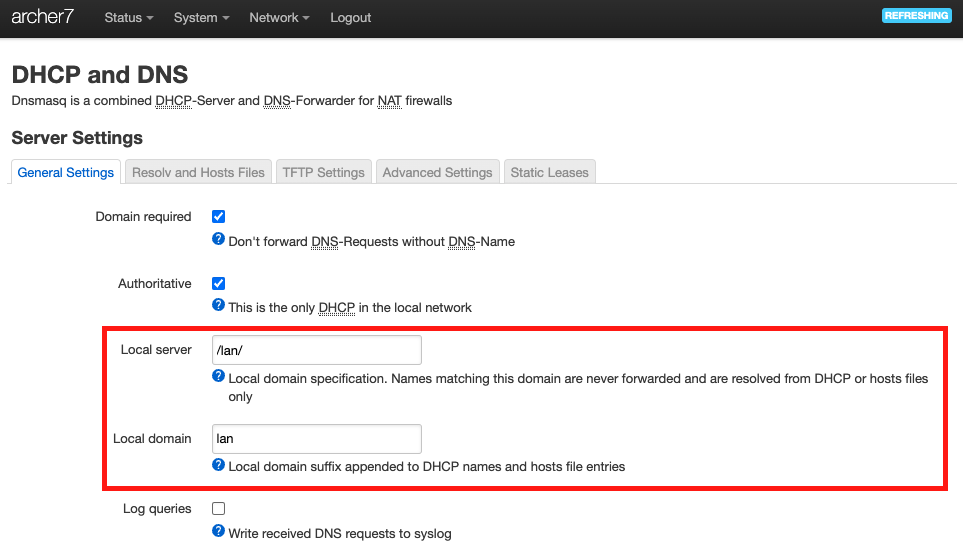
Task: Open the Status dropdown menu
Action: (x=128, y=18)
